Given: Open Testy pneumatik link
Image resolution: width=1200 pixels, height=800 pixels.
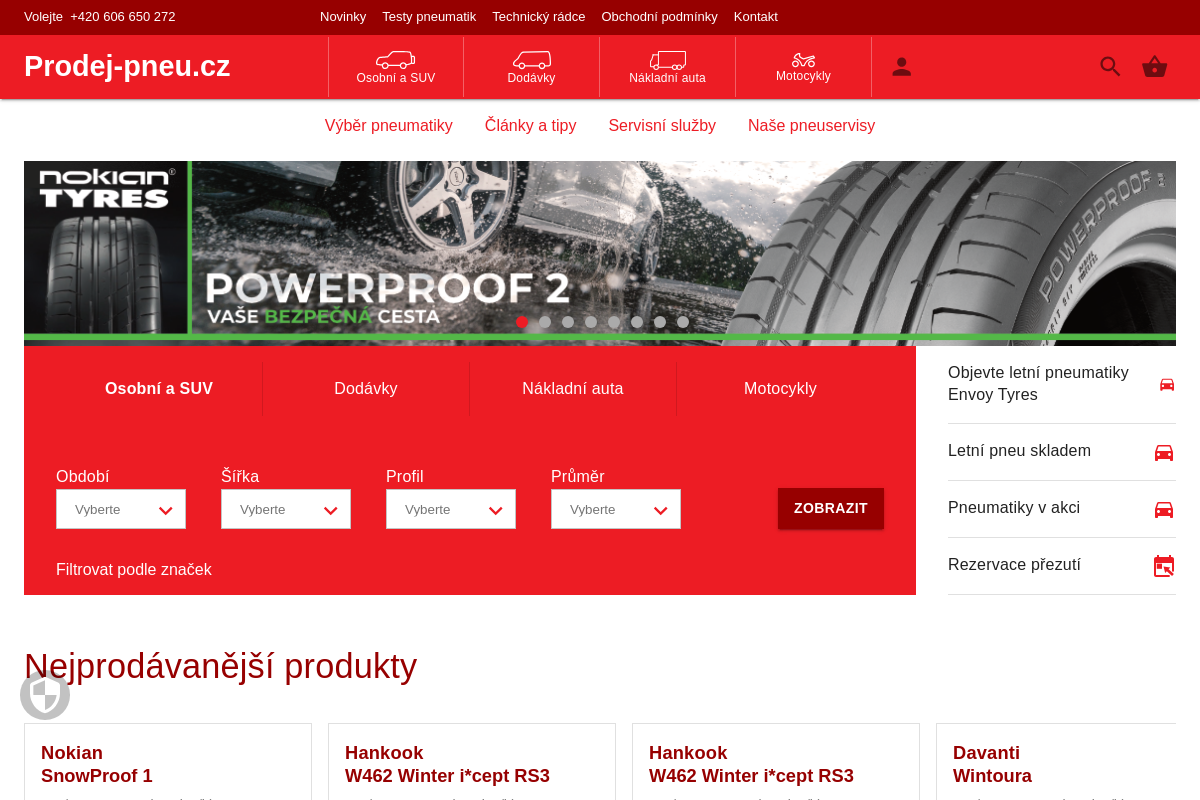Looking at the screenshot, I should [429, 16].
